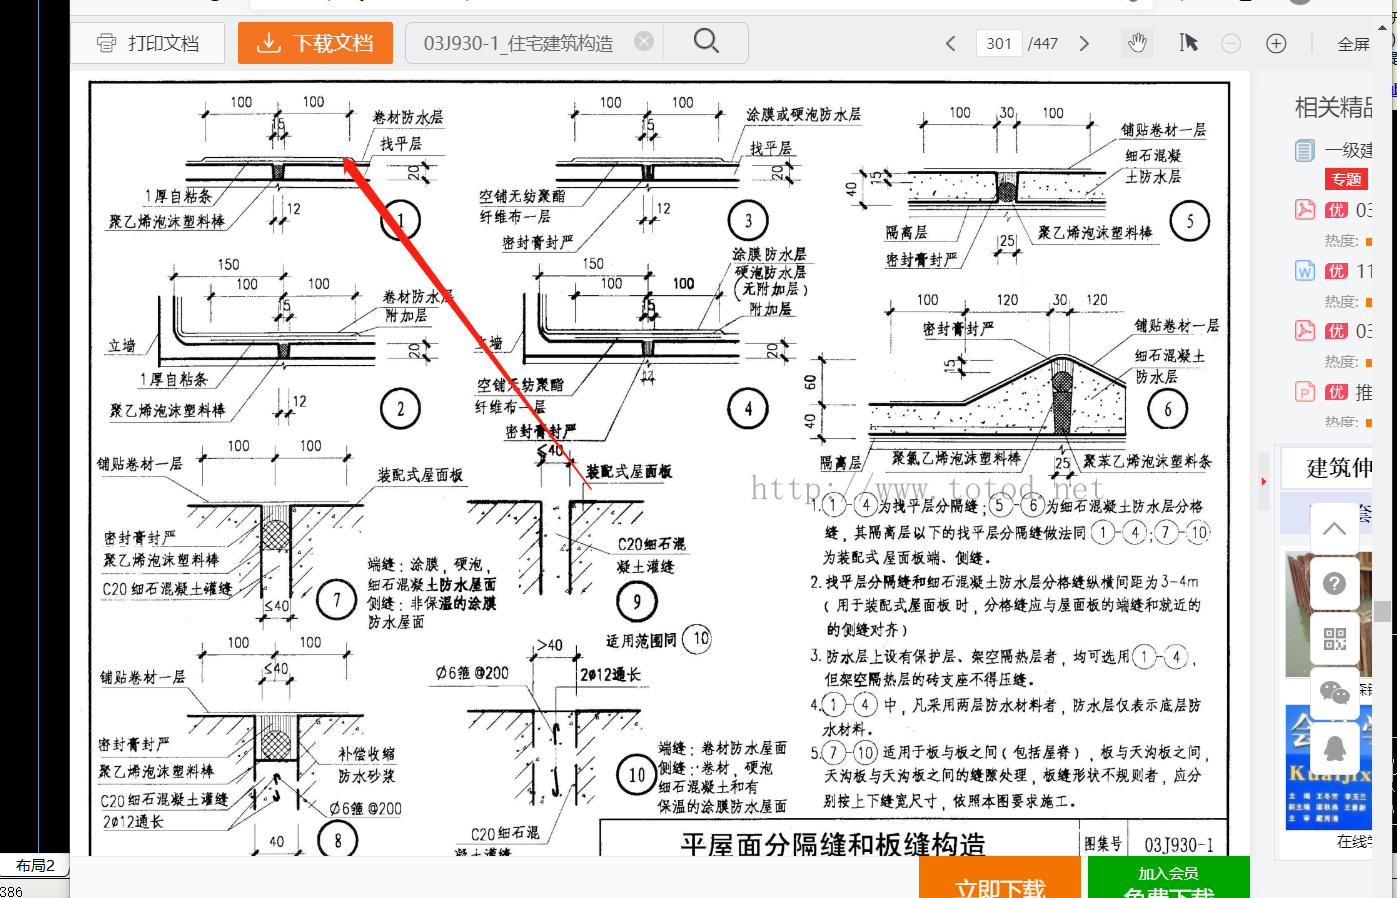Select the text selection cursor tool
The width and height of the screenshot is (1397, 898).
pyautogui.click(x=1188, y=42)
